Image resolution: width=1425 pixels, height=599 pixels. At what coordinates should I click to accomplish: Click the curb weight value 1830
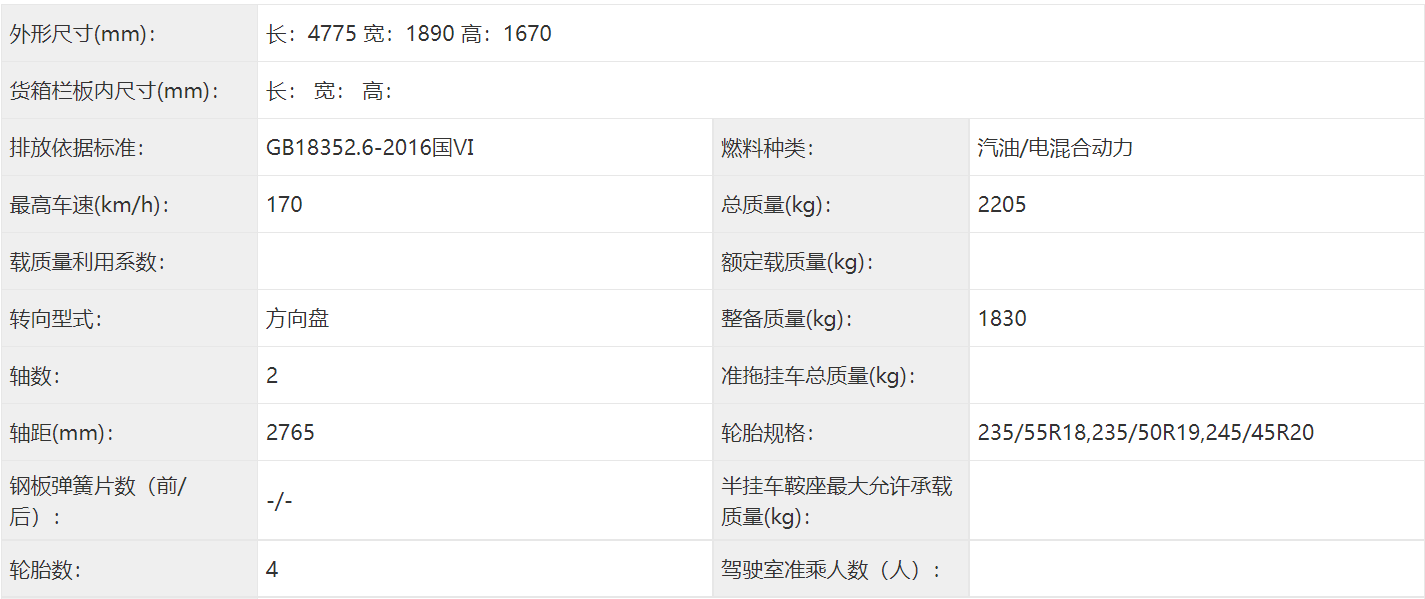tap(1002, 319)
